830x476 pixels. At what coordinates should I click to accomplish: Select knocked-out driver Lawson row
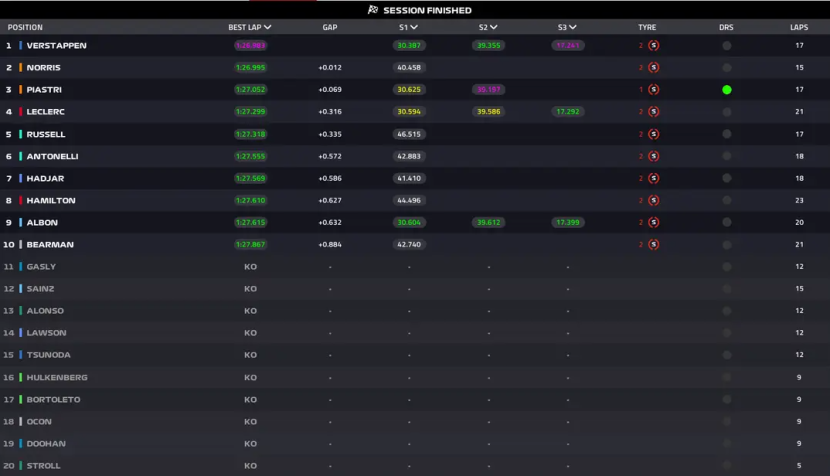point(415,333)
